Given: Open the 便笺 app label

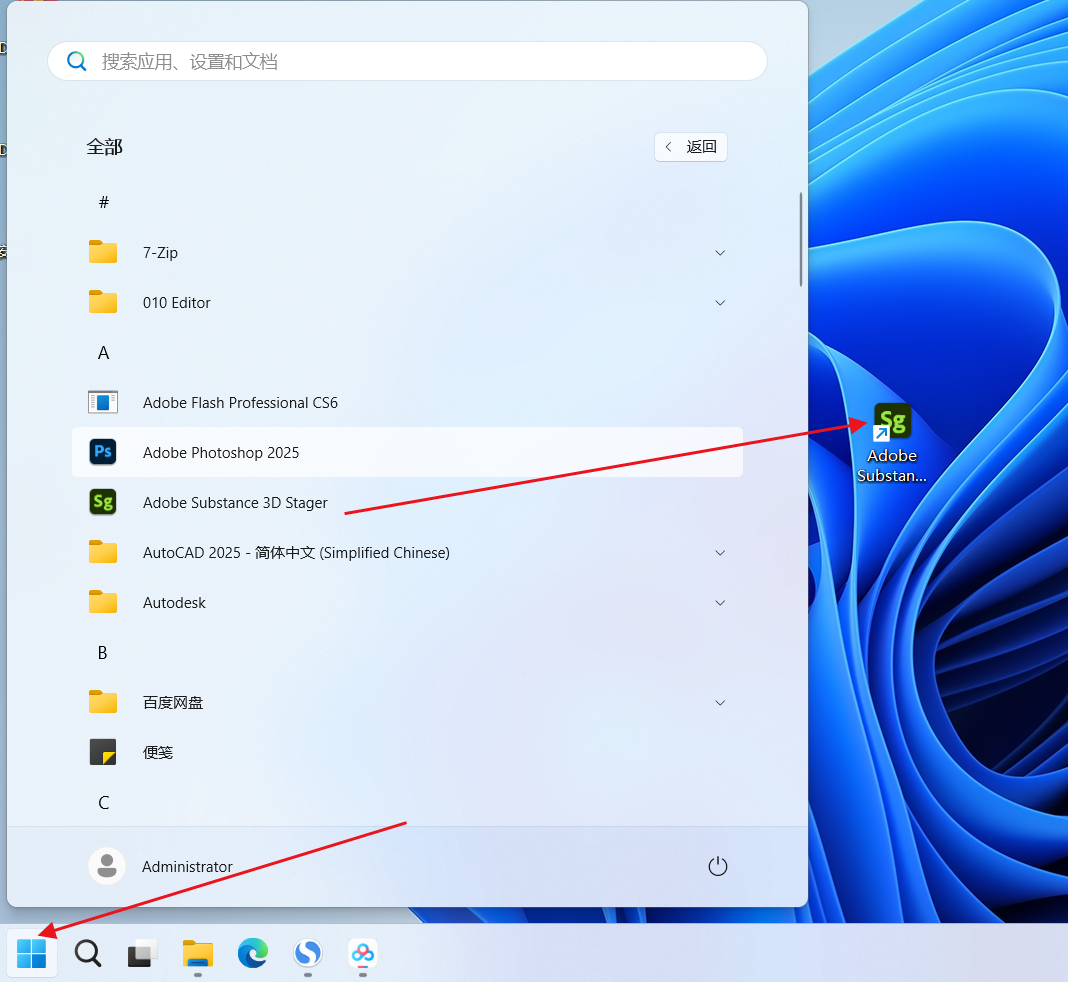Looking at the screenshot, I should (157, 753).
